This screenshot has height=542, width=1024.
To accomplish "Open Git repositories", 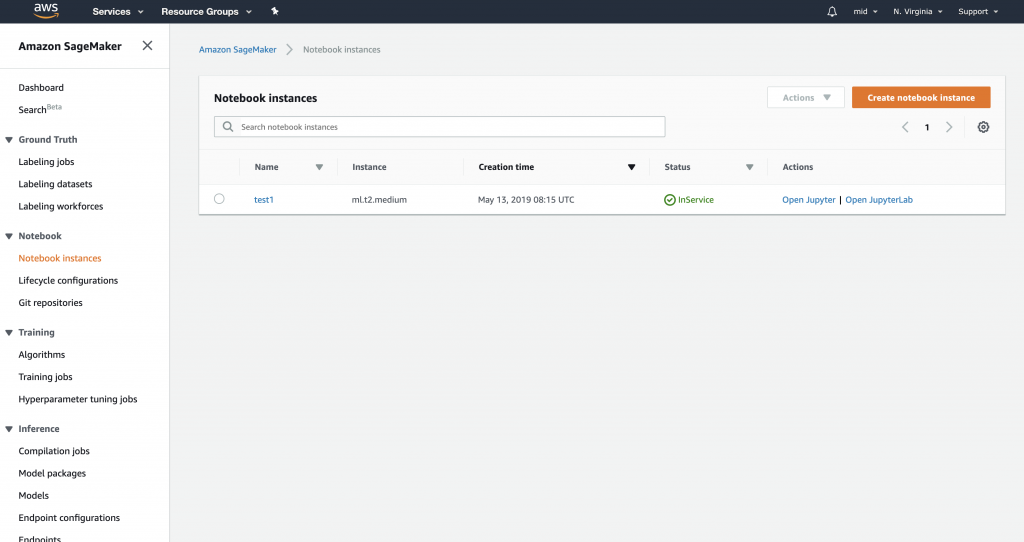I will [50, 303].
